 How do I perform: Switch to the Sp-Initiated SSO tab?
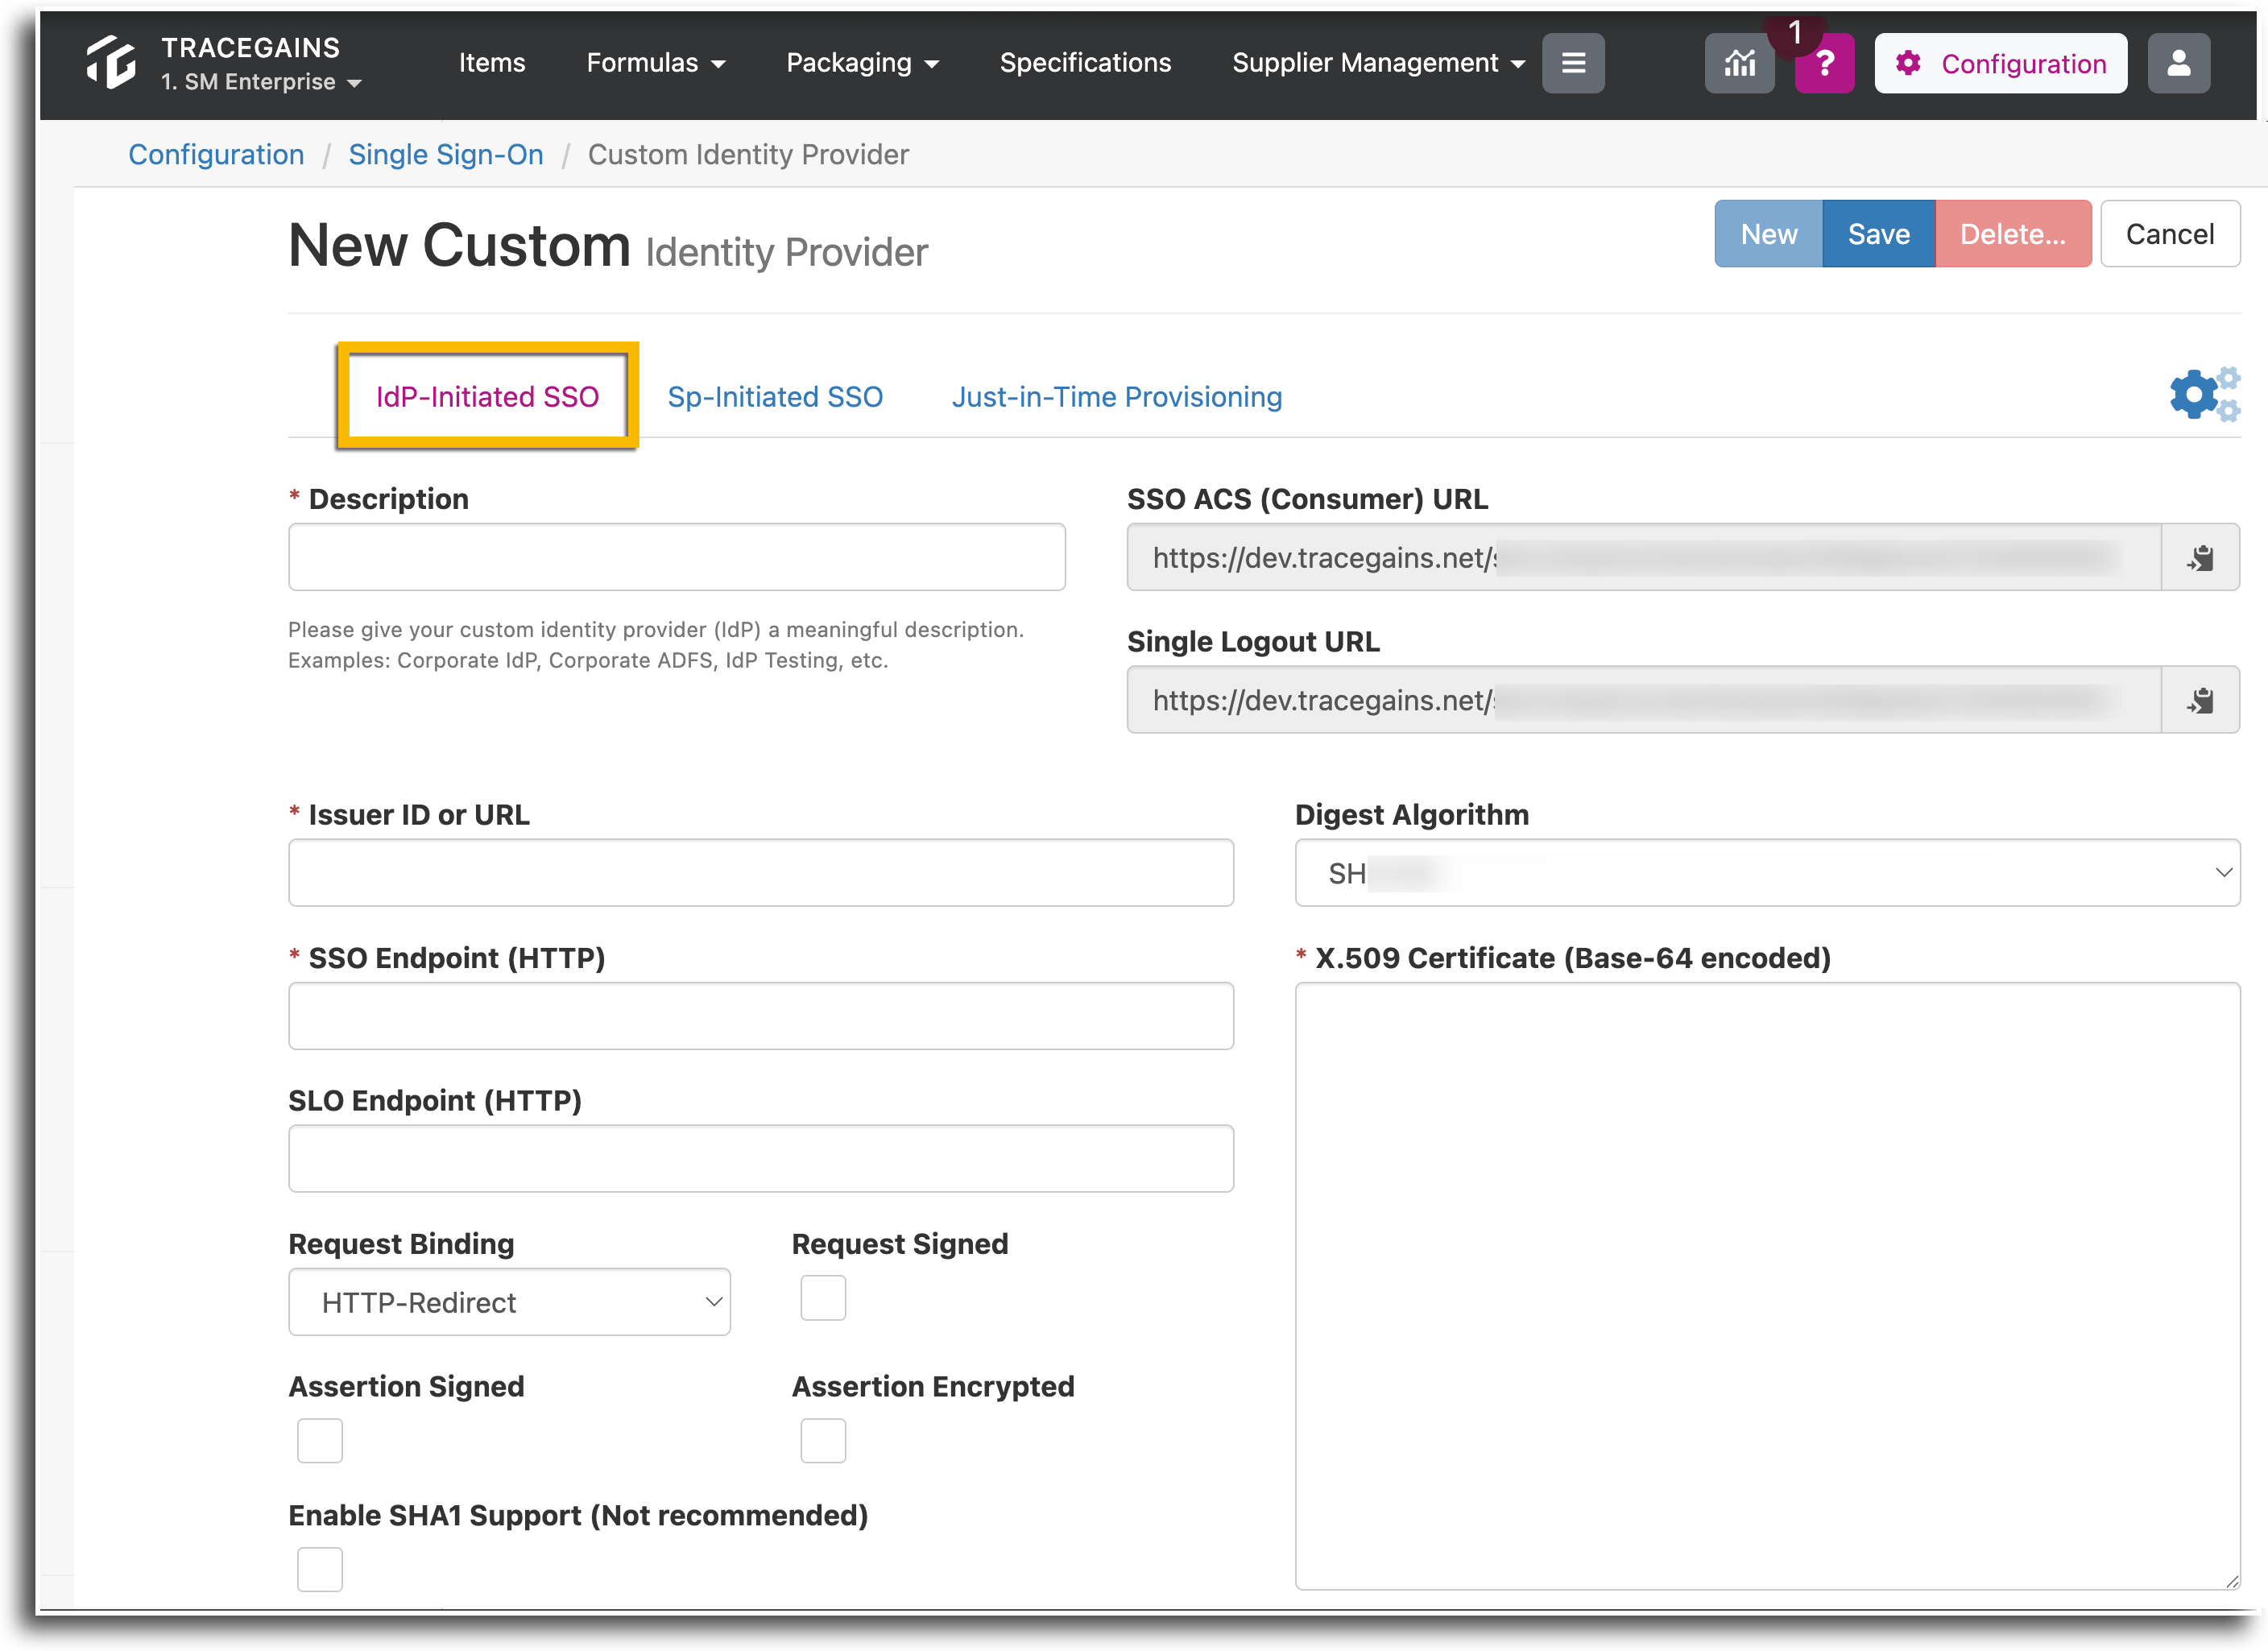pyautogui.click(x=775, y=397)
